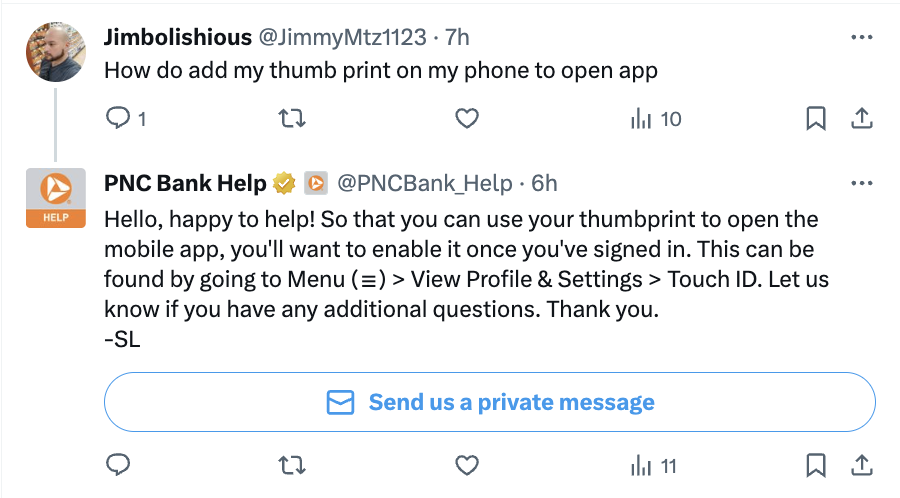Open PNC Bank Help avatar logo
Image resolution: width=900 pixels, height=498 pixels.
(x=55, y=199)
